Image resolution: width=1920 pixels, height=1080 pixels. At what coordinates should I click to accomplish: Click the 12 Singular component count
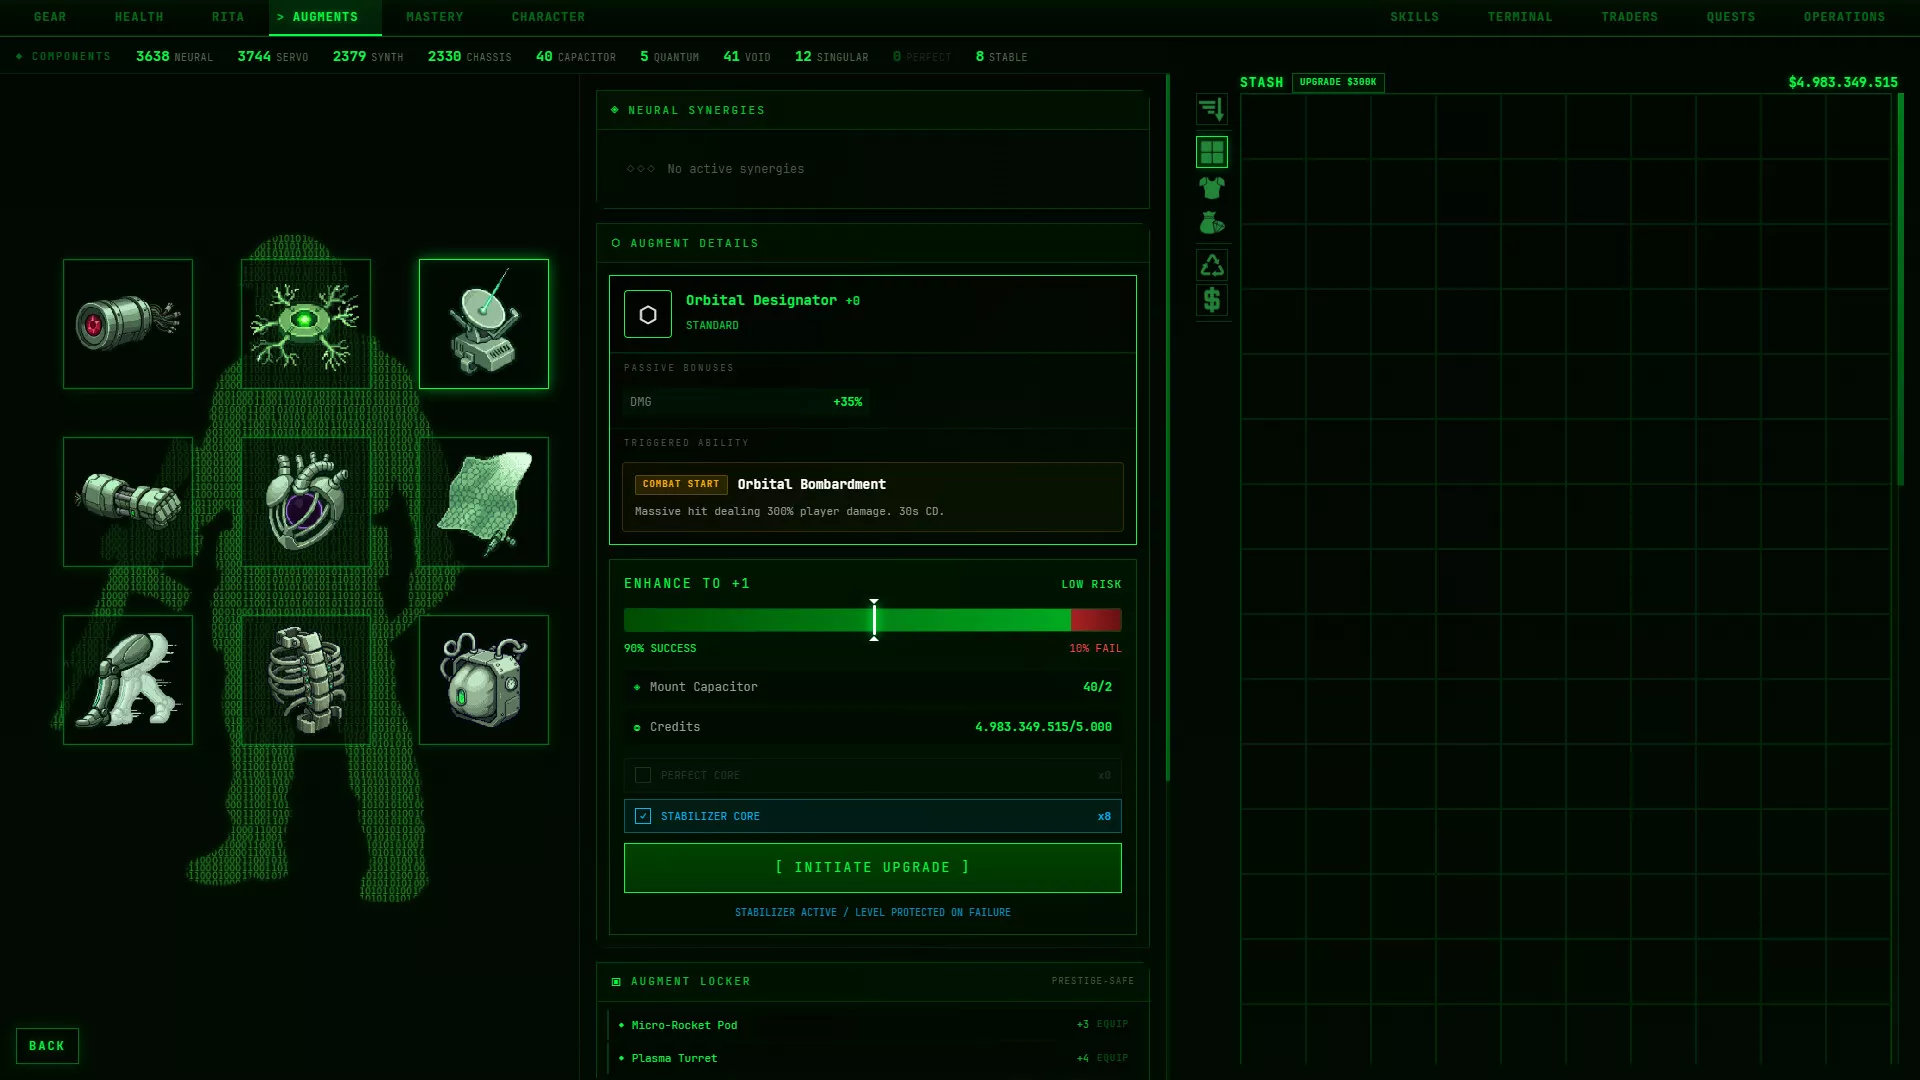(832, 57)
